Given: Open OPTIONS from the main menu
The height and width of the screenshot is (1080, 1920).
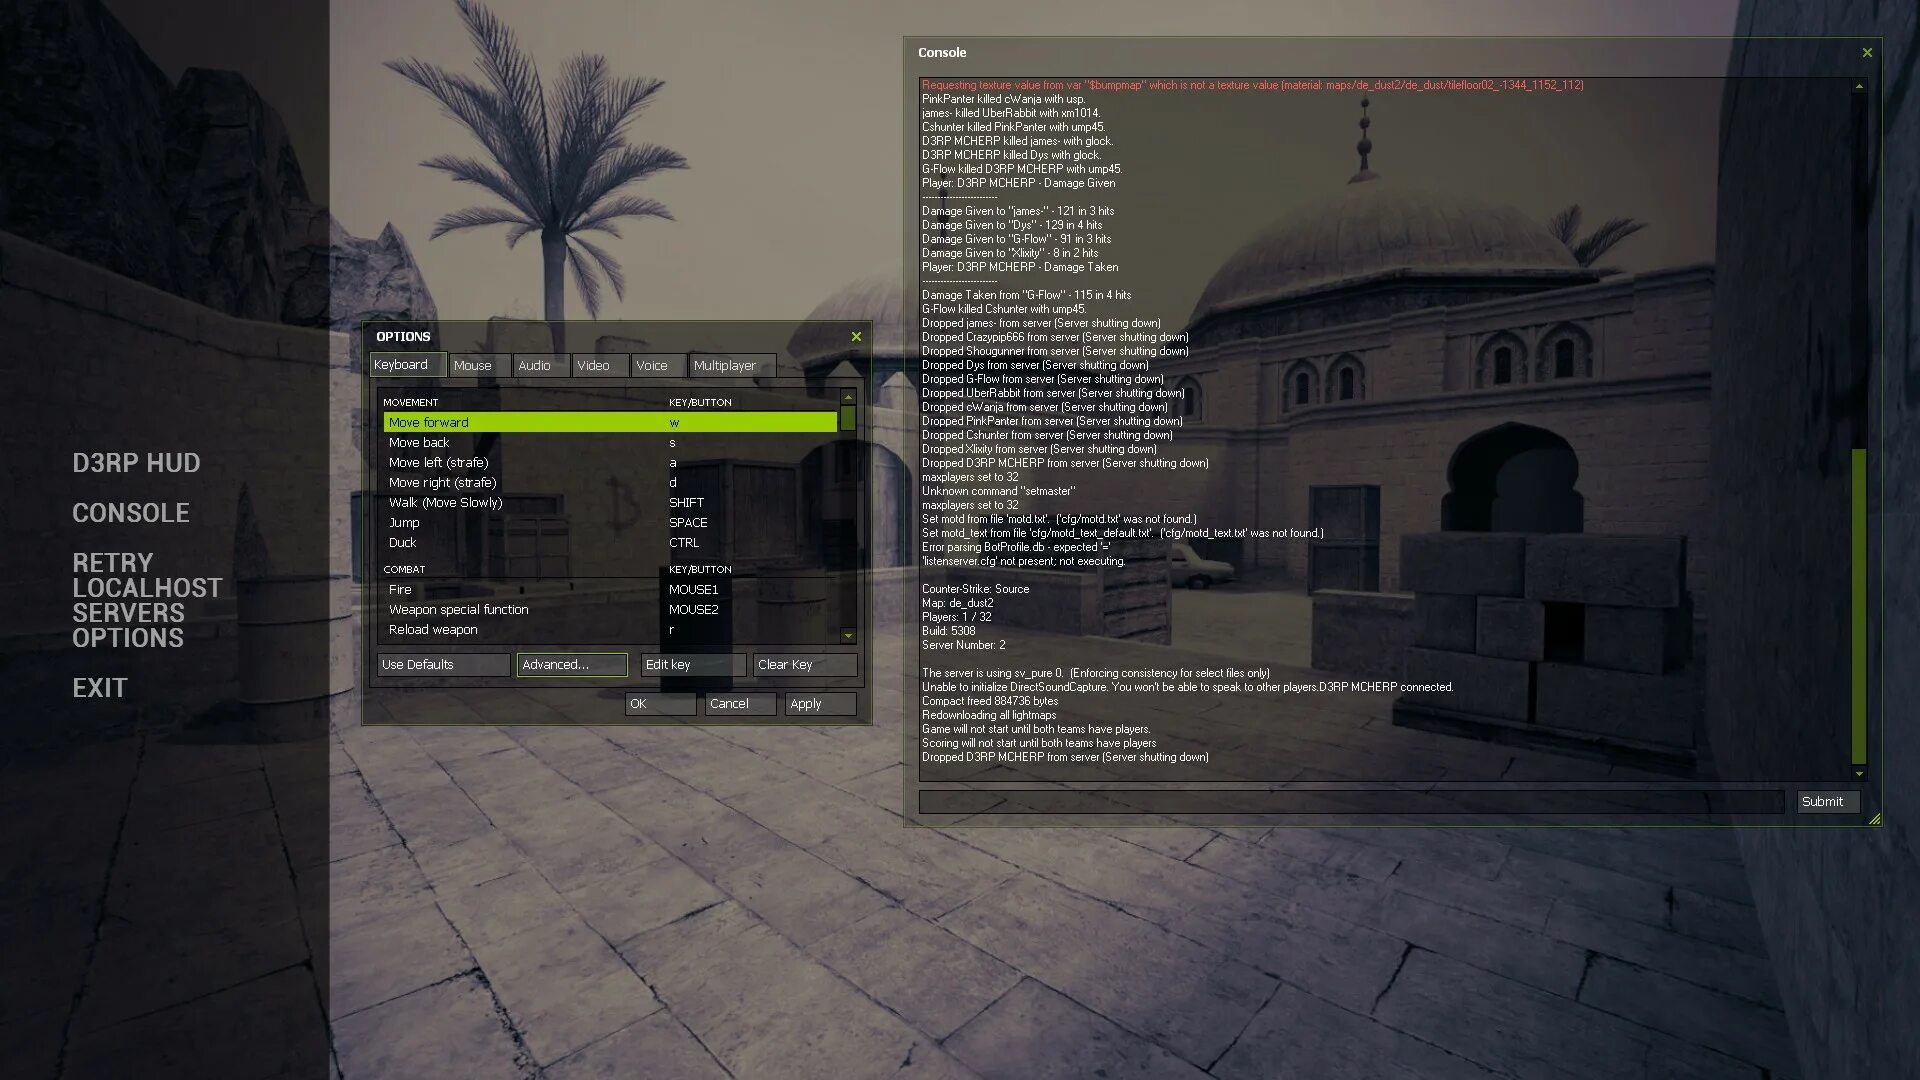Looking at the screenshot, I should tap(128, 638).
